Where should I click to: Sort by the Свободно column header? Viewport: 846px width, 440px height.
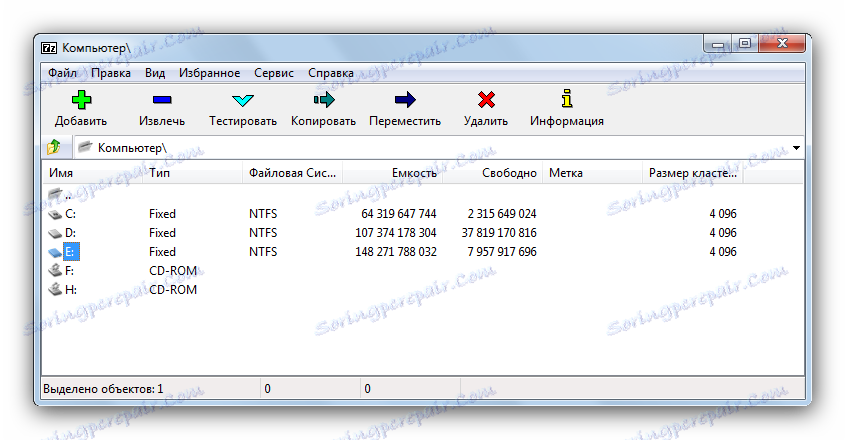pyautogui.click(x=492, y=173)
